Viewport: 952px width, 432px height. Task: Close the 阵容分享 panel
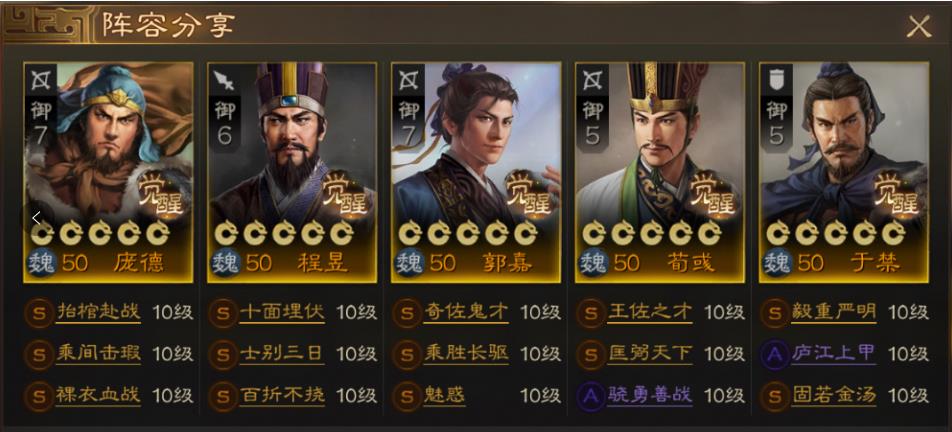tap(919, 27)
